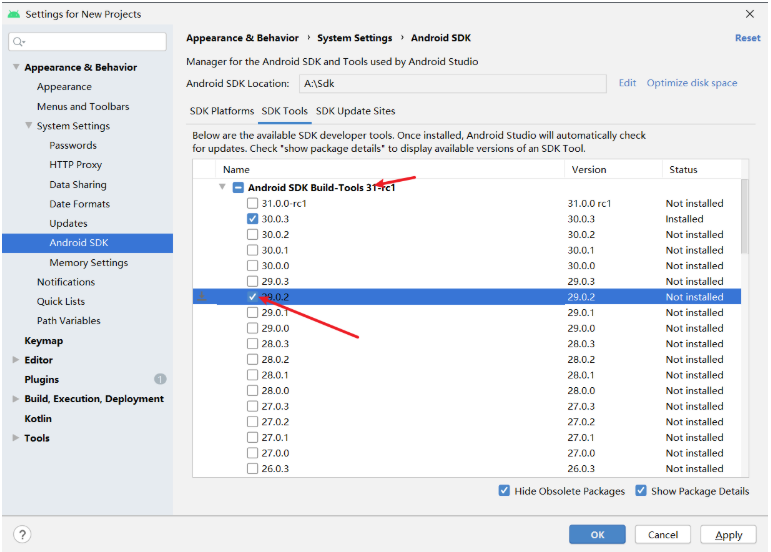Open Kotlin settings
771x552 pixels.
[38, 418]
